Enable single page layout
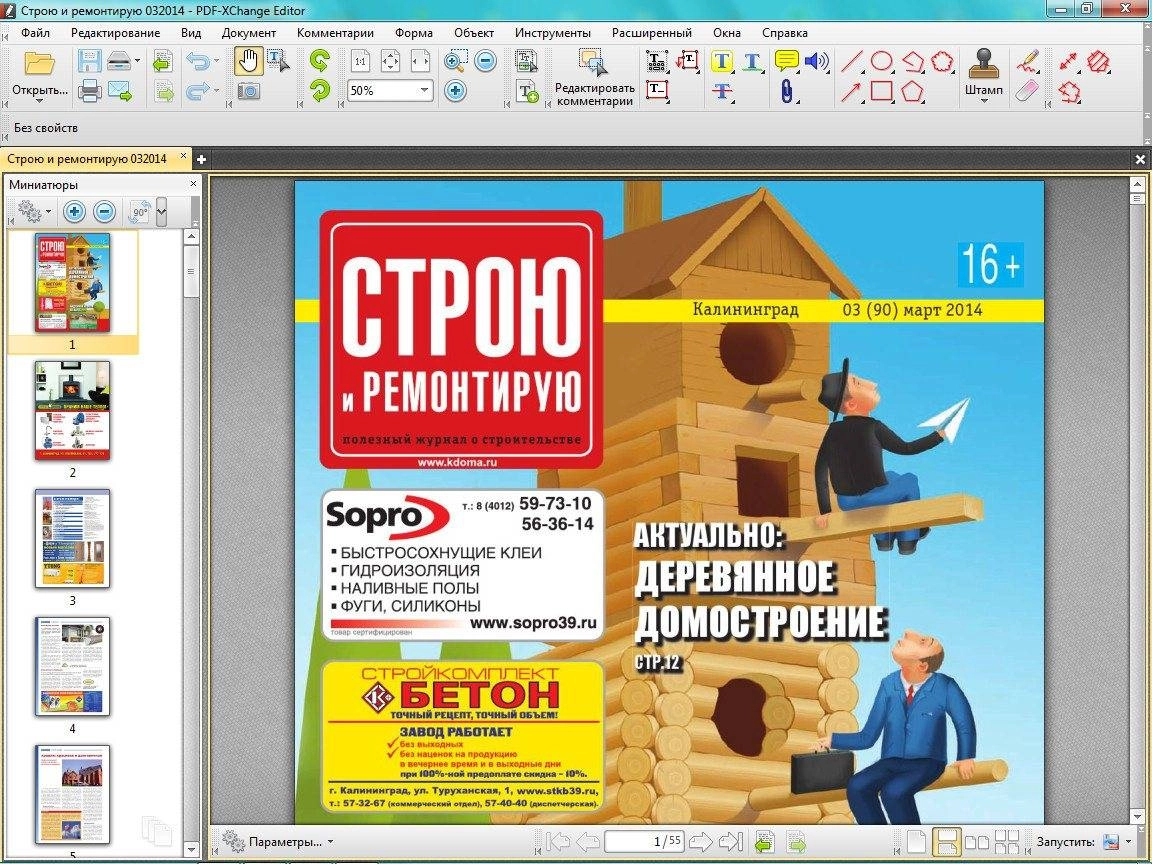This screenshot has height=864, width=1152. click(x=916, y=841)
